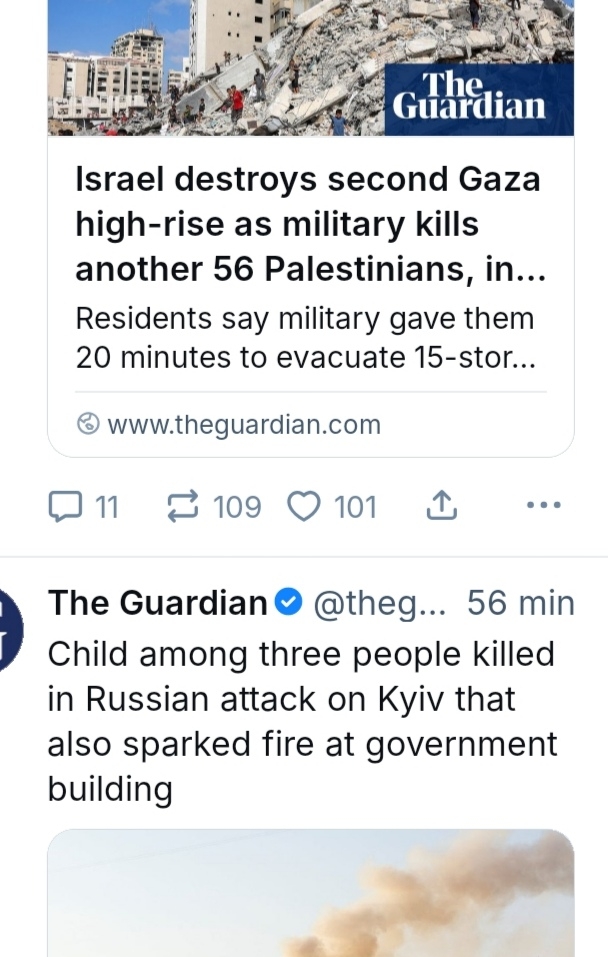The image size is (608, 957).
Task: Open the 'Israel destroys second Gaza high-rise' headline
Action: pyautogui.click(x=309, y=225)
